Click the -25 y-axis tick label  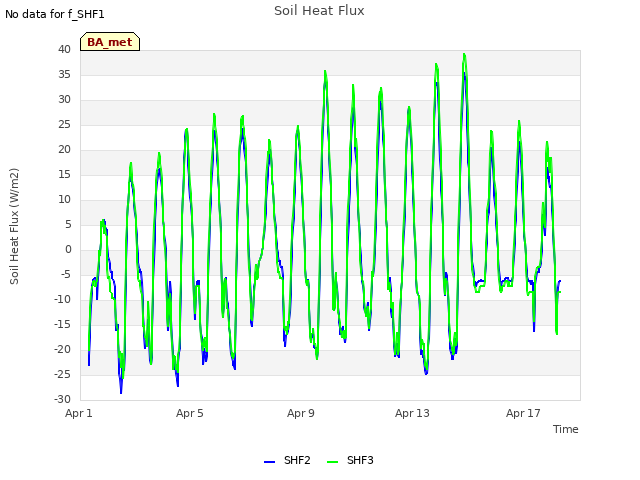pyautogui.click(x=63, y=374)
